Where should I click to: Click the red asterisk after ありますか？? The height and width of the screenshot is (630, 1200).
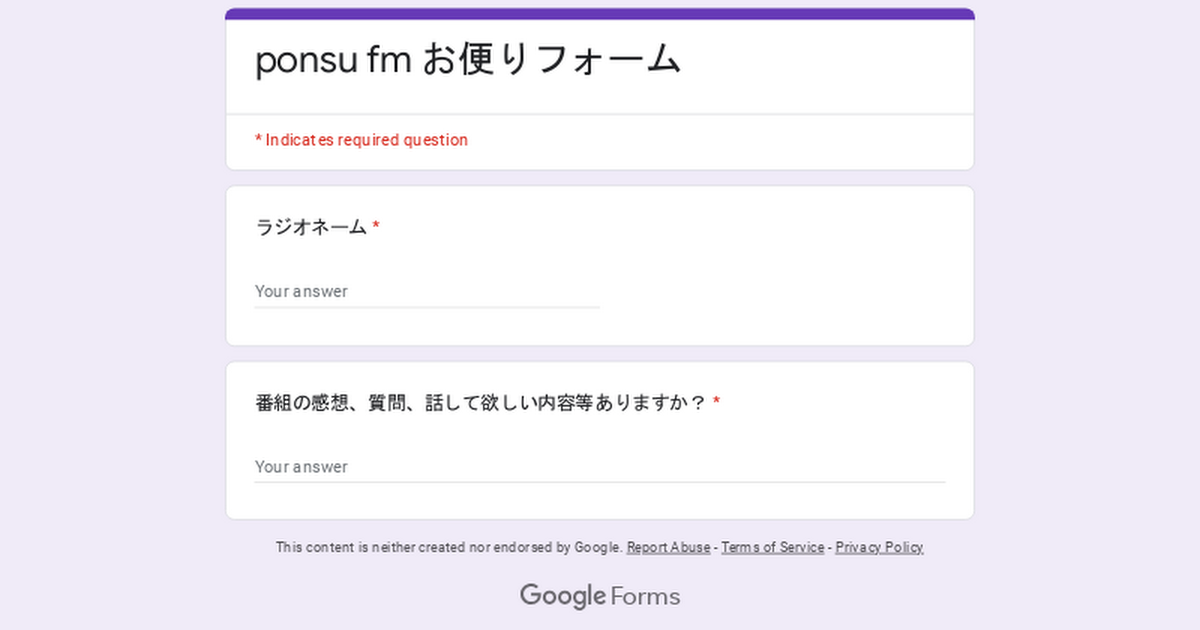click(x=716, y=403)
